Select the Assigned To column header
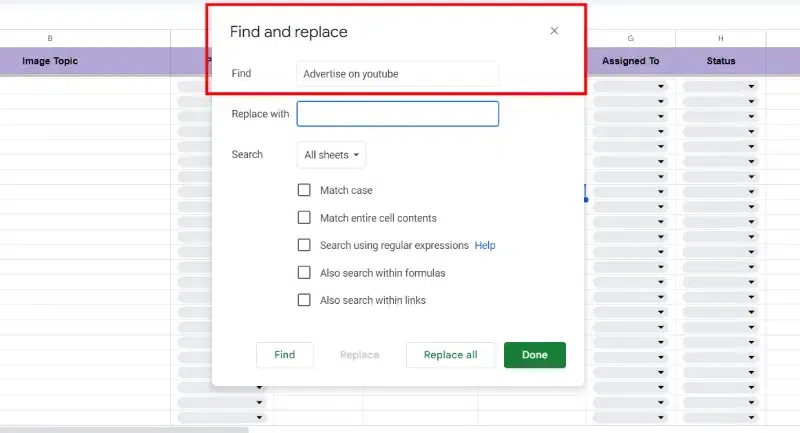800x433 pixels. pyautogui.click(x=630, y=61)
